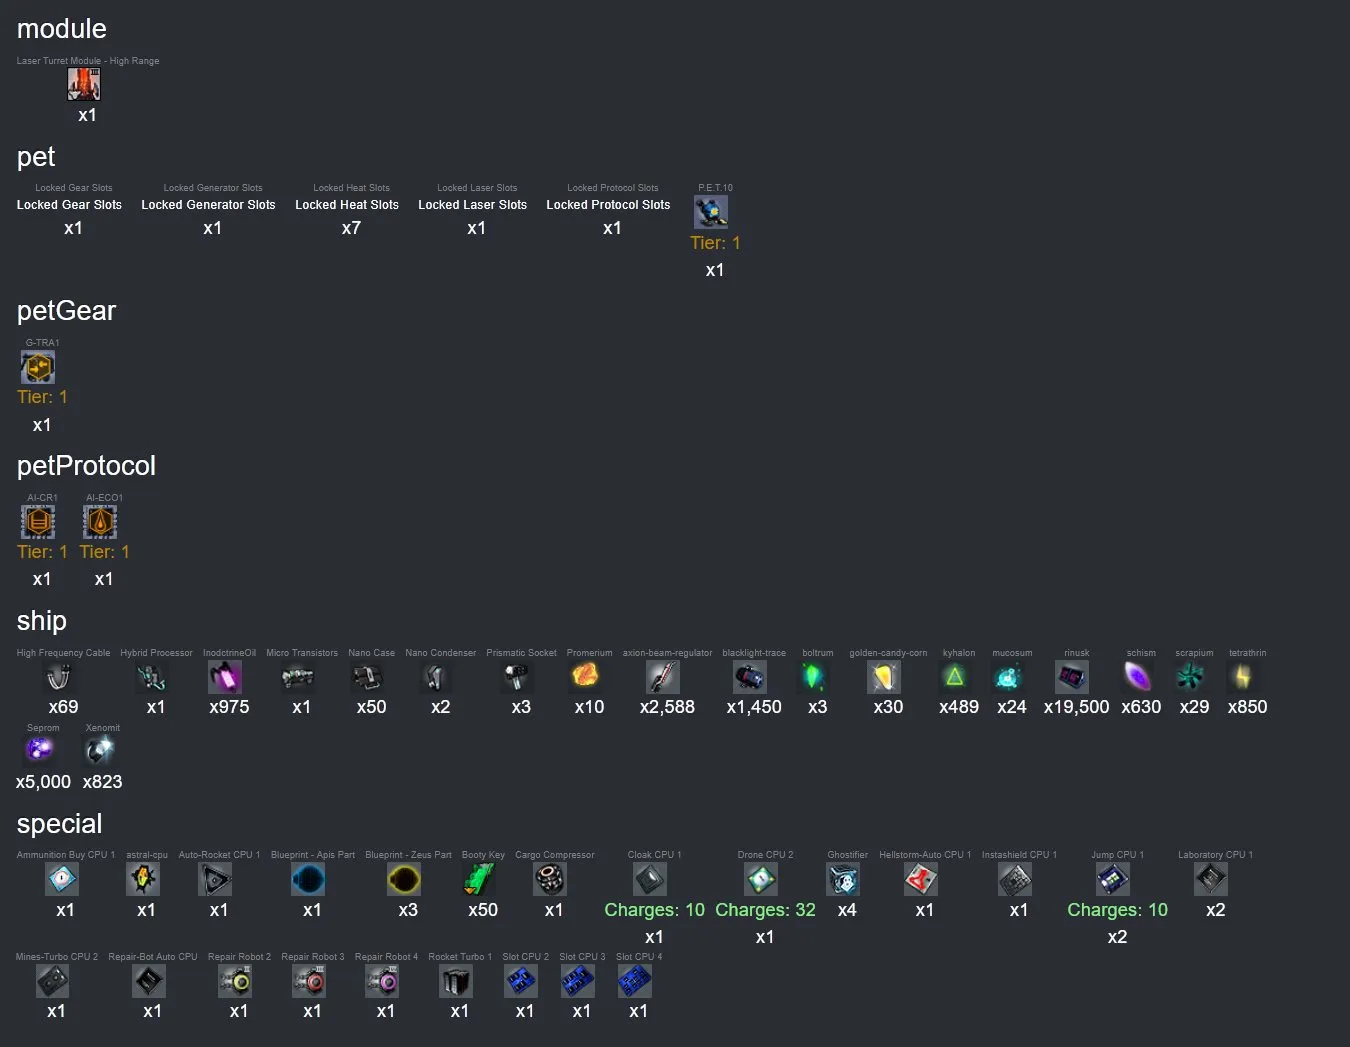Click the scrapium item icon
1350x1047 pixels.
coord(1190,677)
